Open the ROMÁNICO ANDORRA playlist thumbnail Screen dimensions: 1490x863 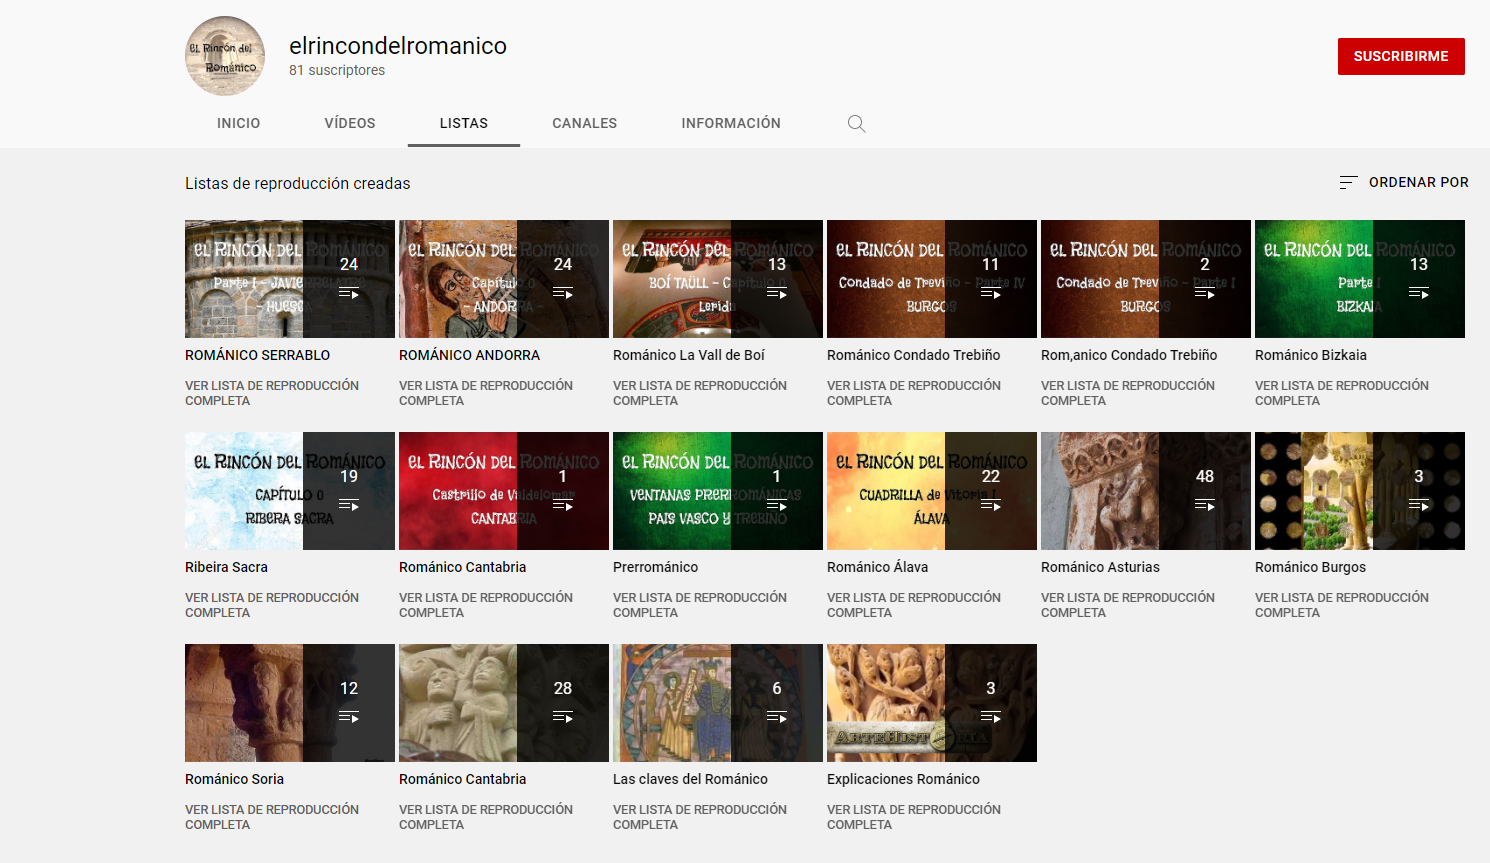(x=504, y=279)
